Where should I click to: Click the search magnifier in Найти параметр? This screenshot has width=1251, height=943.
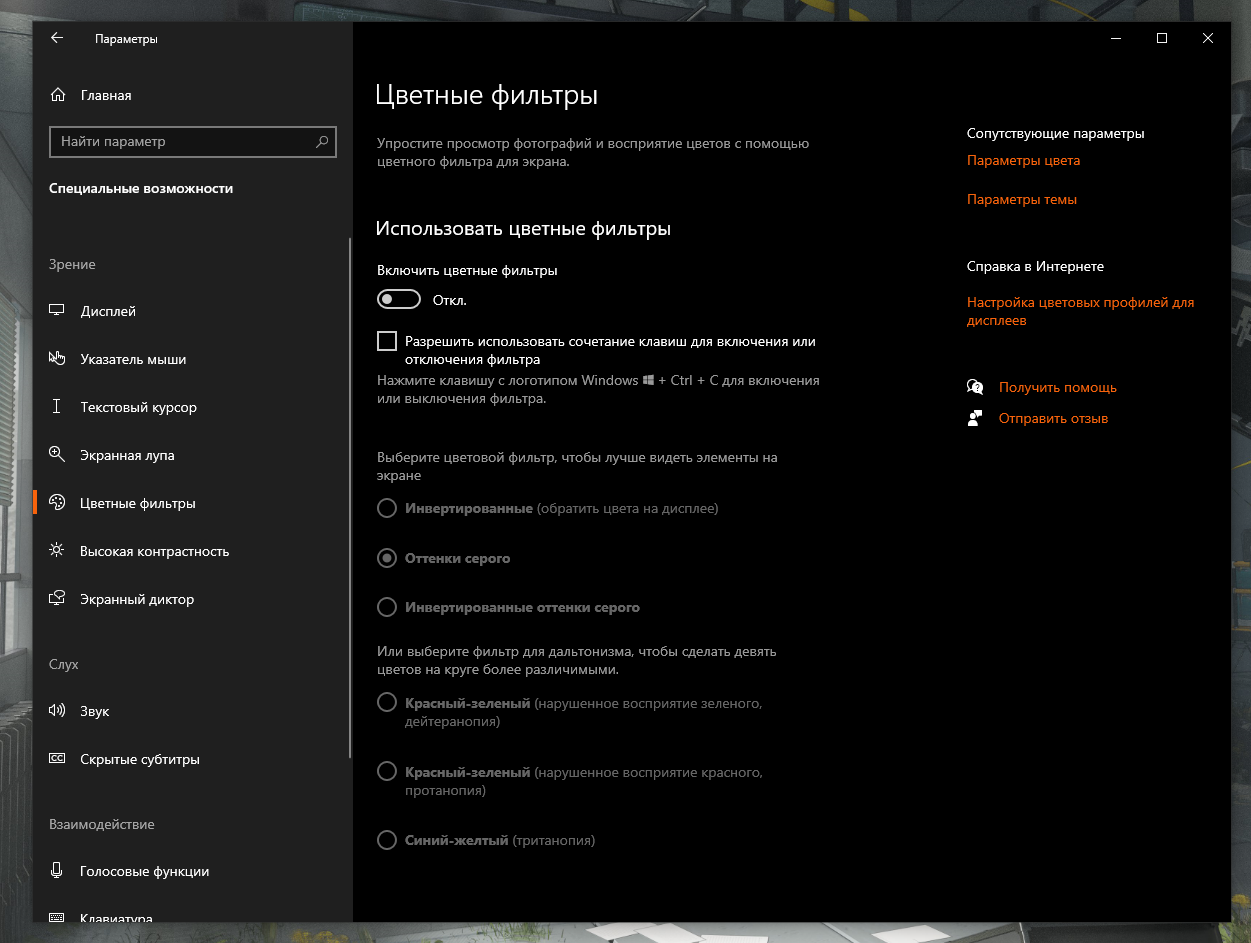pos(322,142)
